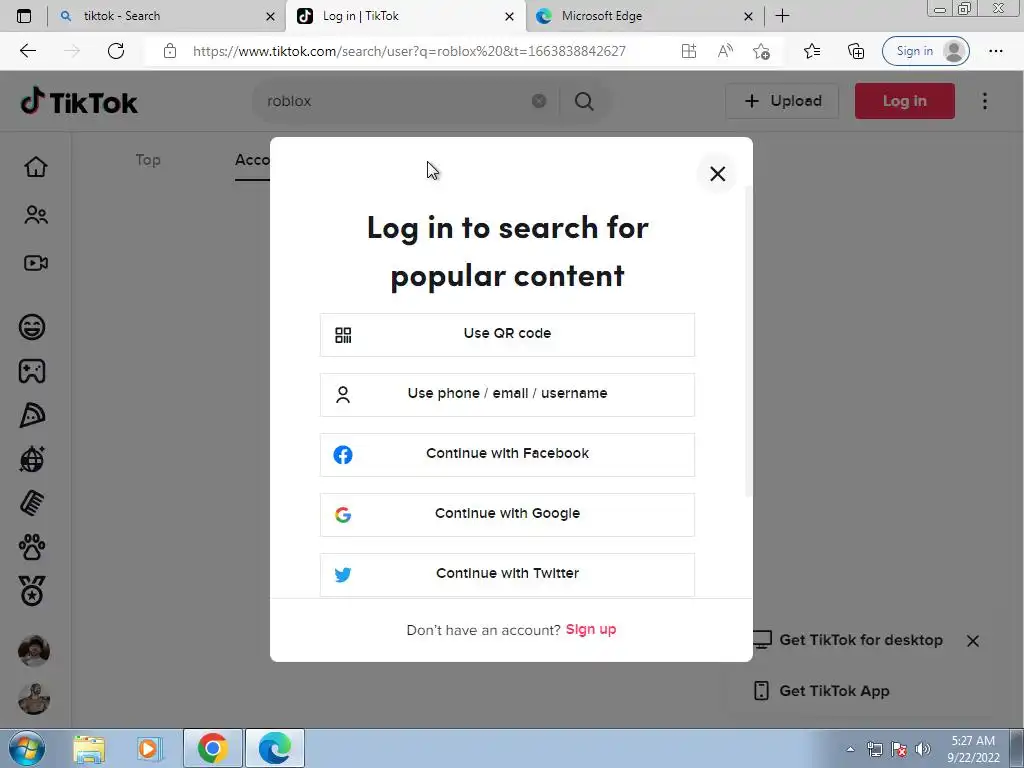Viewport: 1024px width, 768px height.
Task: Open LIVE camera icon in sidebar
Action: (36, 263)
